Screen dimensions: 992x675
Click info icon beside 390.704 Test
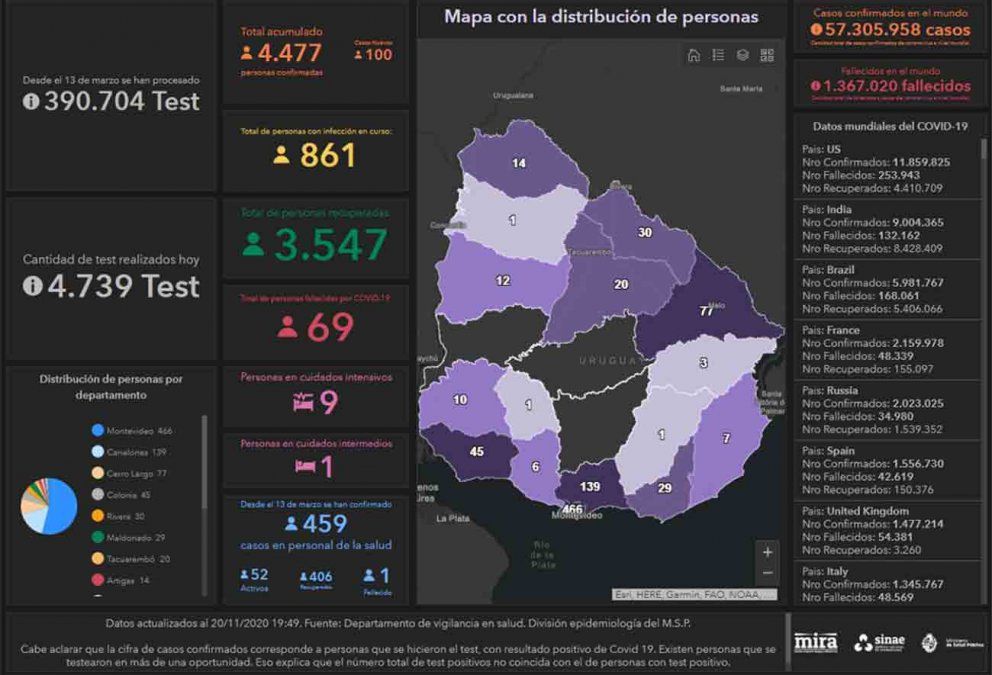[31, 102]
